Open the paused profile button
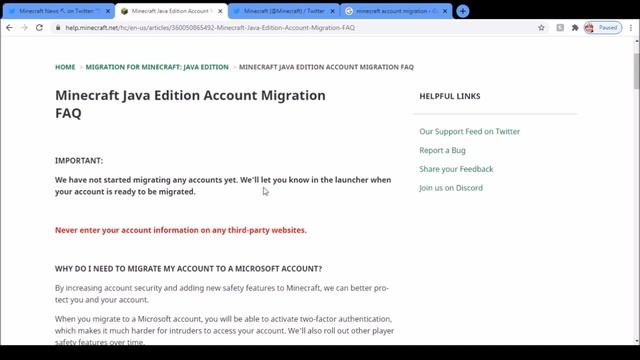 click(603, 28)
